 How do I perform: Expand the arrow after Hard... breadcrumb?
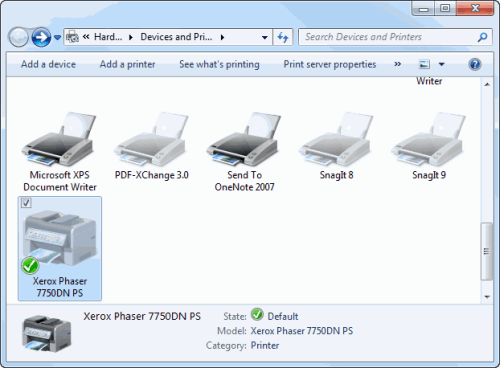(x=131, y=37)
